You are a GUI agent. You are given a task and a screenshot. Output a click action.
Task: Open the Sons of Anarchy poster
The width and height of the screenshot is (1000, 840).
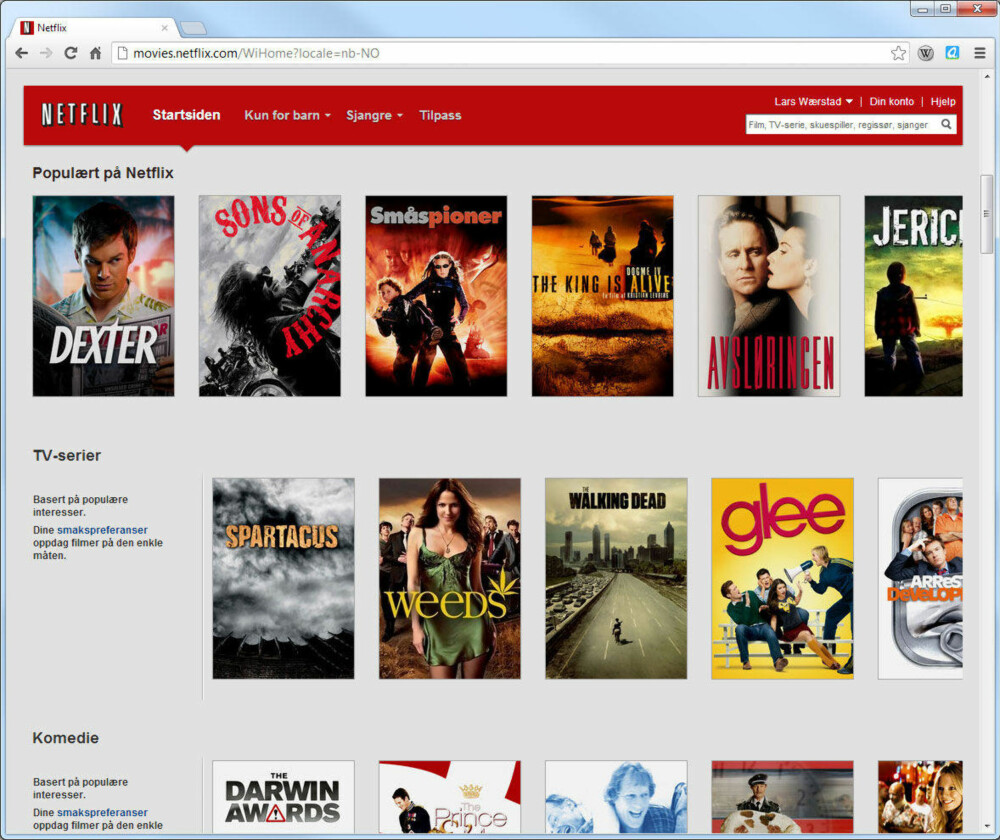pyautogui.click(x=270, y=296)
